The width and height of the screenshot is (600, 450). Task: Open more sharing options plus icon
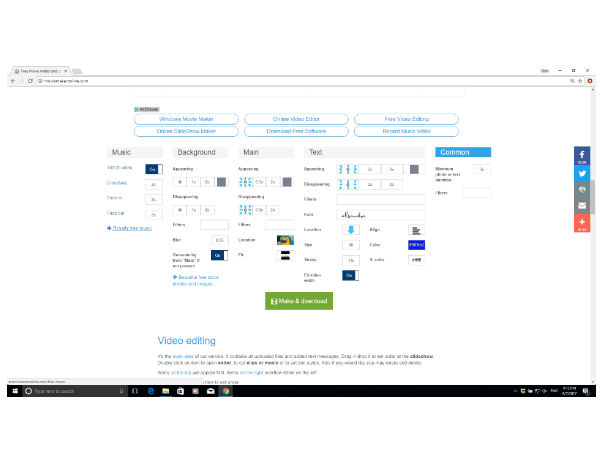coord(582,222)
